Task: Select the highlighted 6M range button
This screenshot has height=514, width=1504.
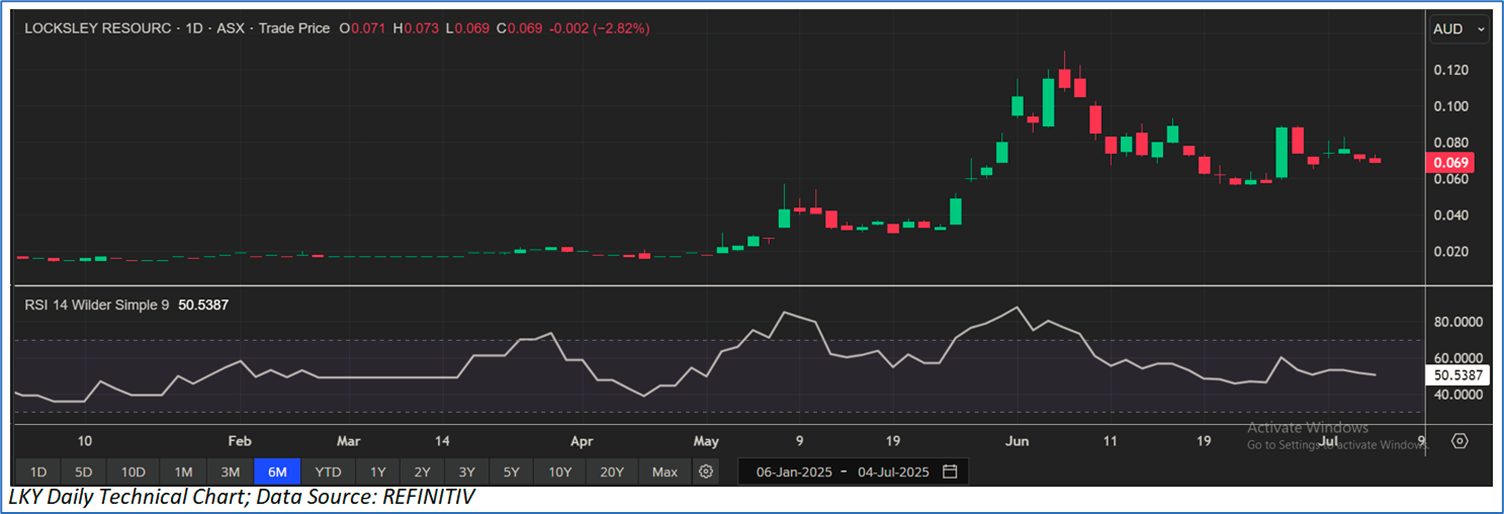Action: (278, 472)
